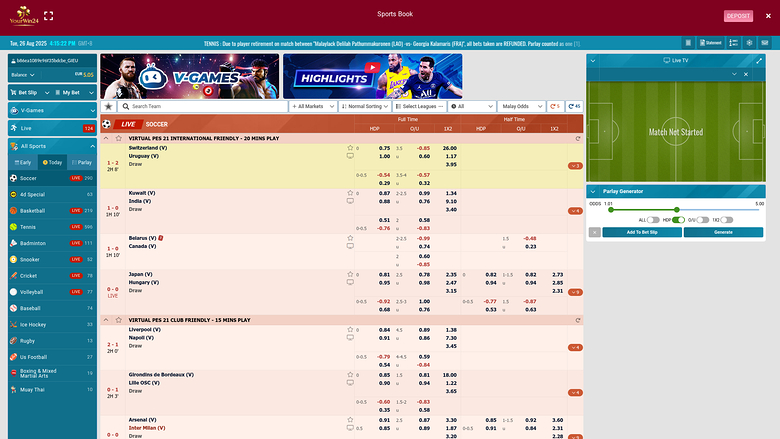Favorite the Liverpool vs Napoli match
780x439 pixels.
point(350,330)
